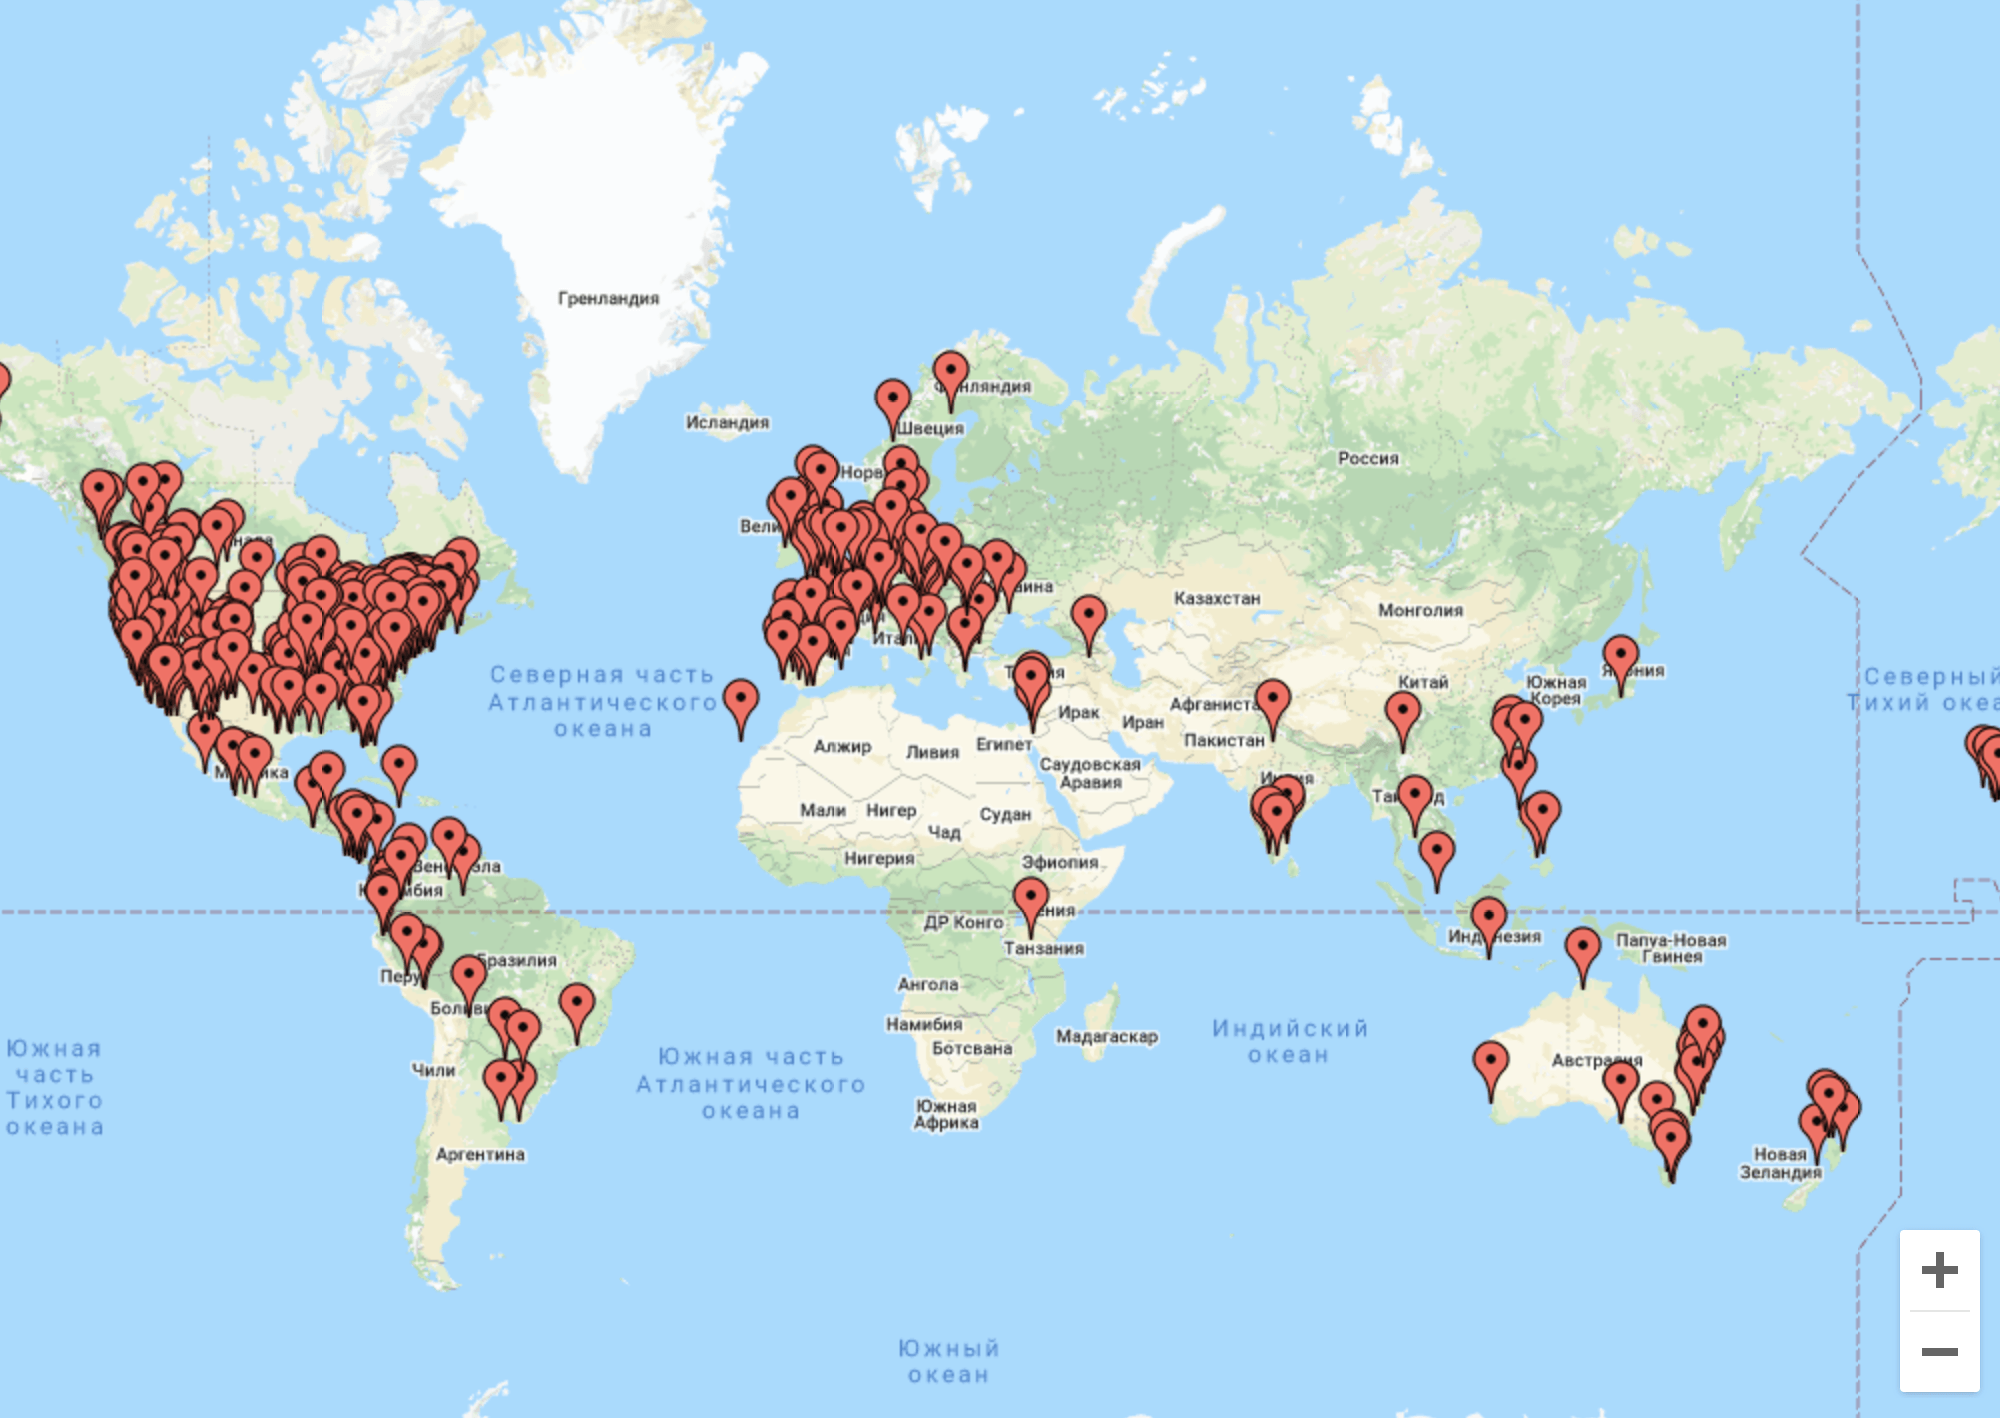Select the pin over Indonesia label
Image resolution: width=2000 pixels, height=1418 pixels.
[1489, 926]
